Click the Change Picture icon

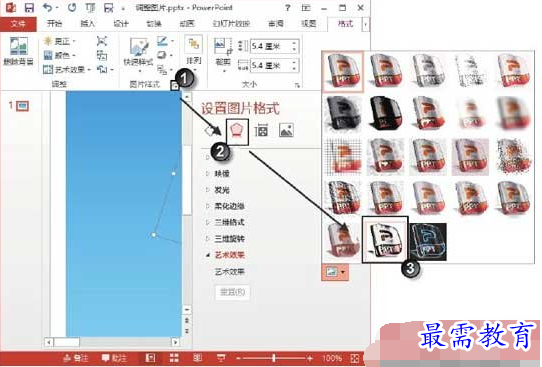[x=102, y=55]
